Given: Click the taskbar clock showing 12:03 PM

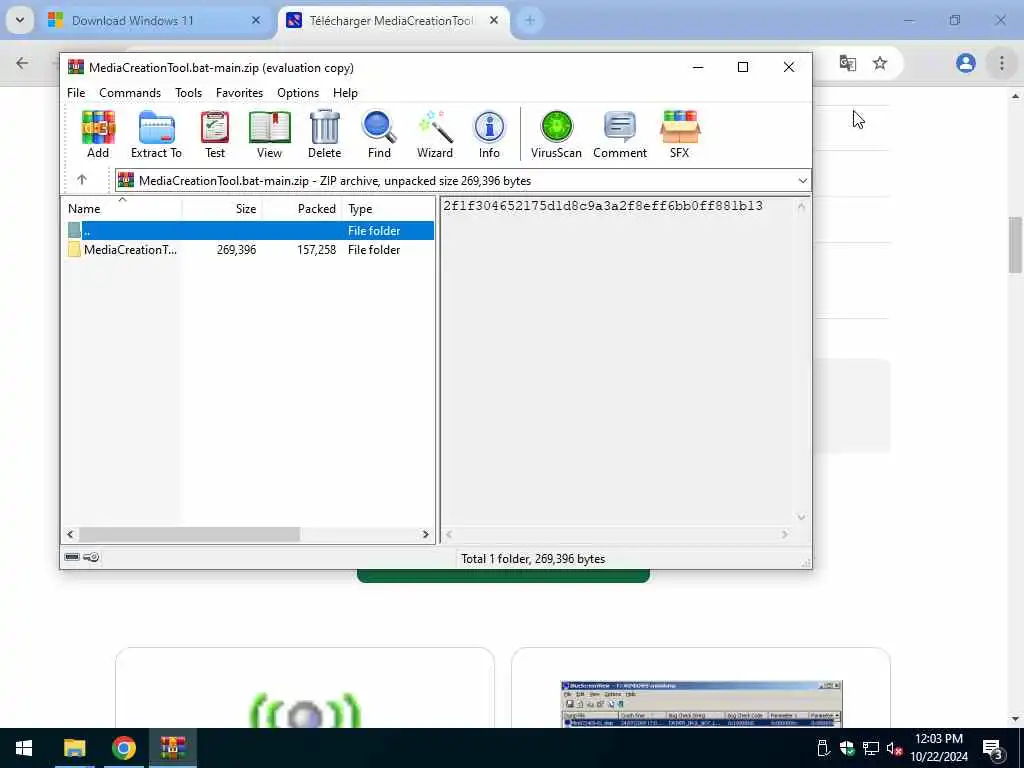Looking at the screenshot, I should coord(938,748).
